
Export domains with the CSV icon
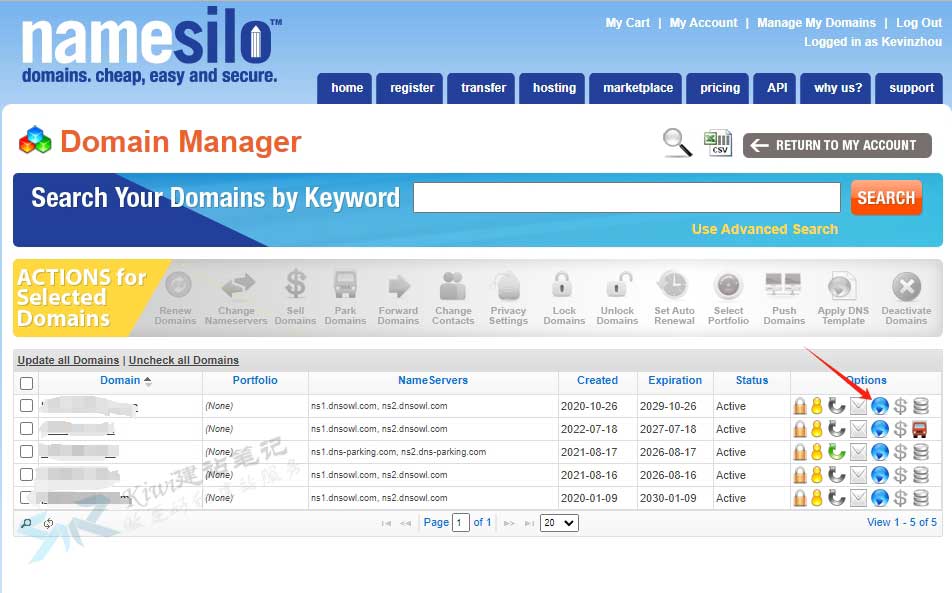point(718,143)
